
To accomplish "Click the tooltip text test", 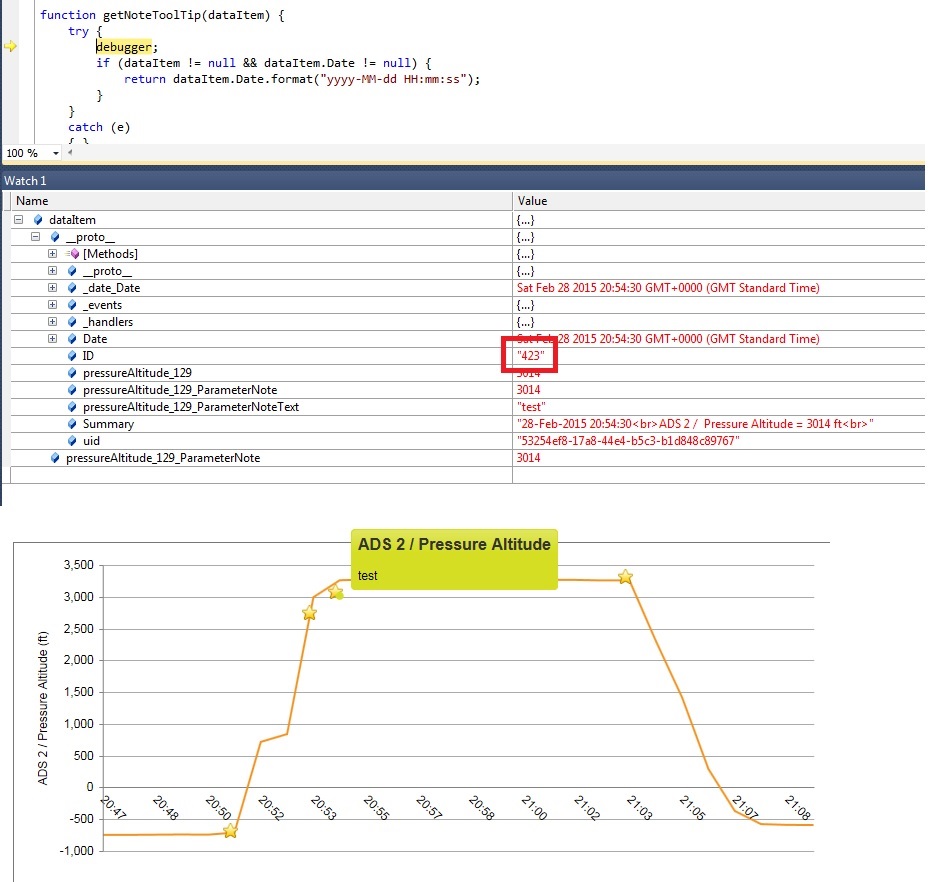I will 368,576.
